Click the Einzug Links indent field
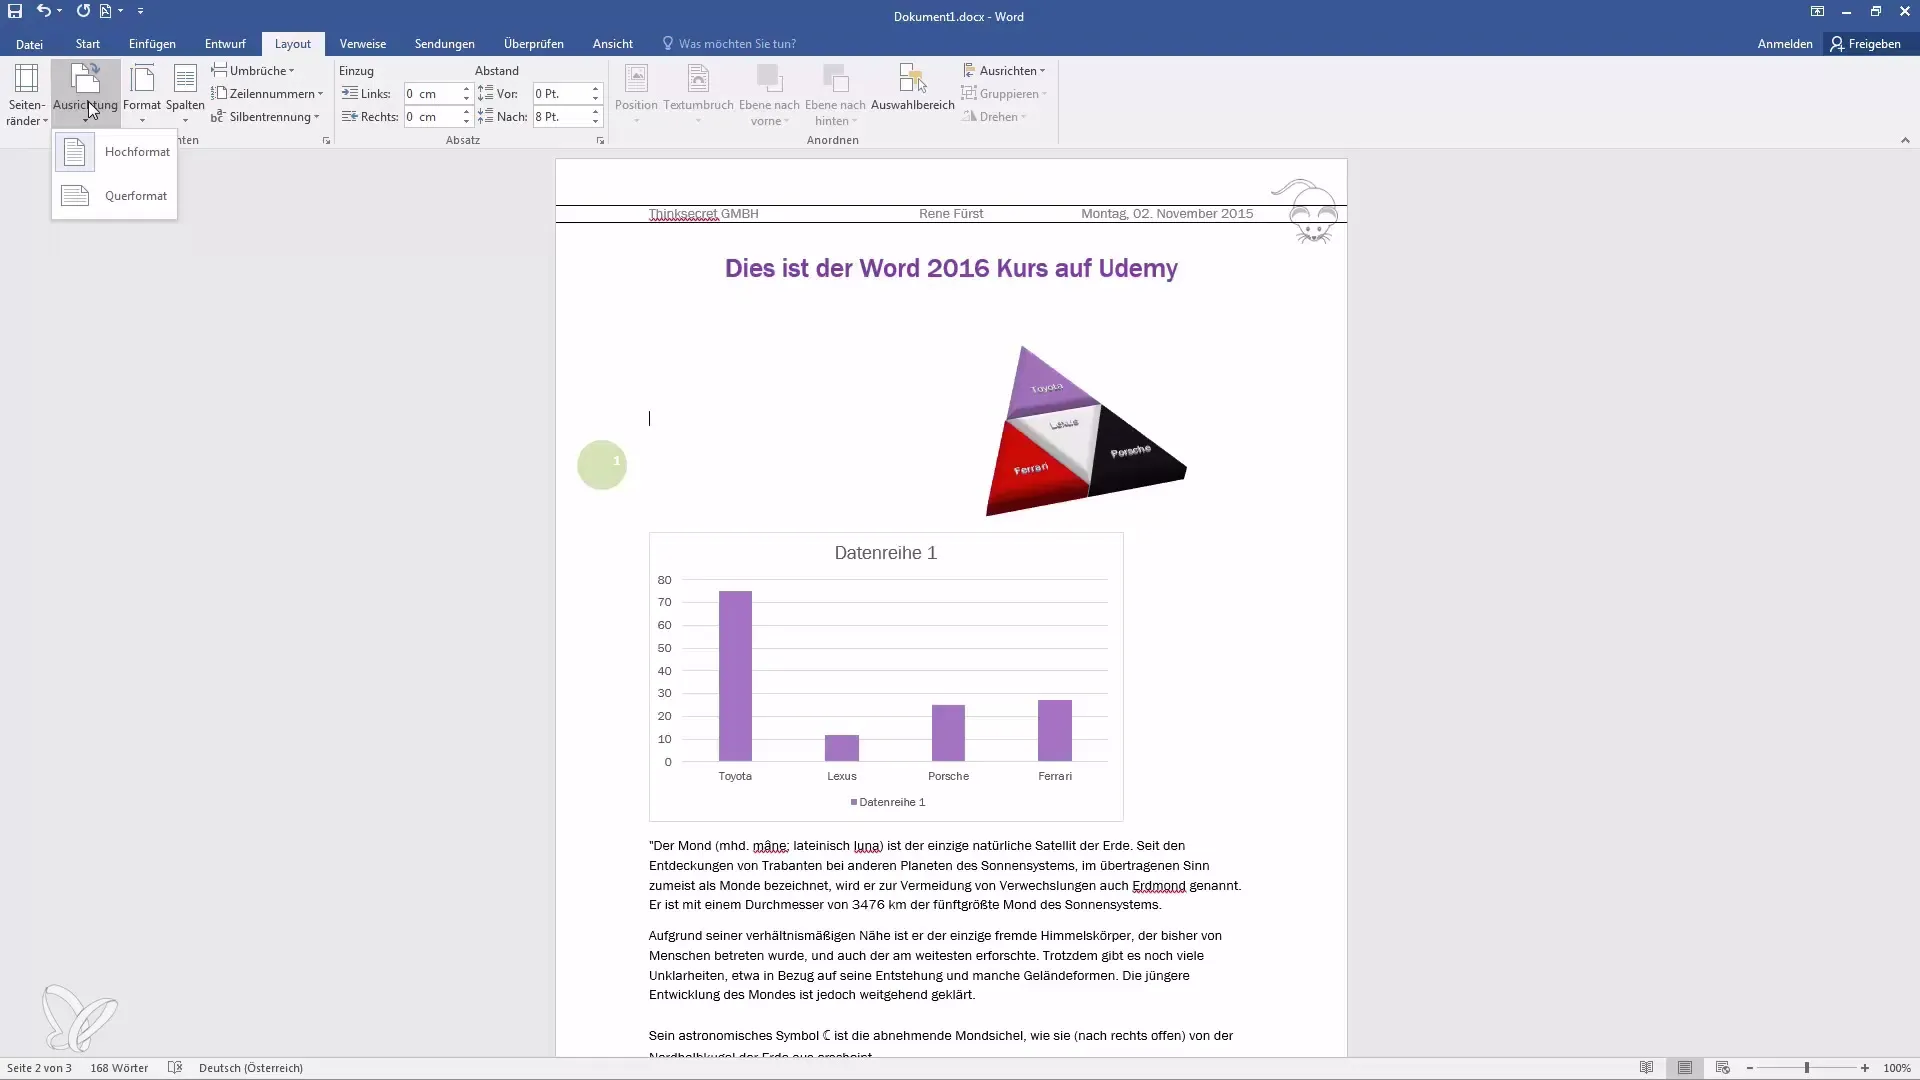1920x1080 pixels. coord(431,94)
